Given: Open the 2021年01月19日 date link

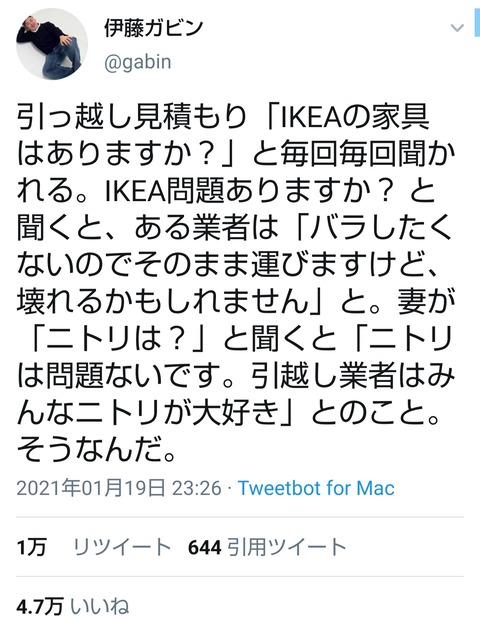Looking at the screenshot, I should [91, 488].
